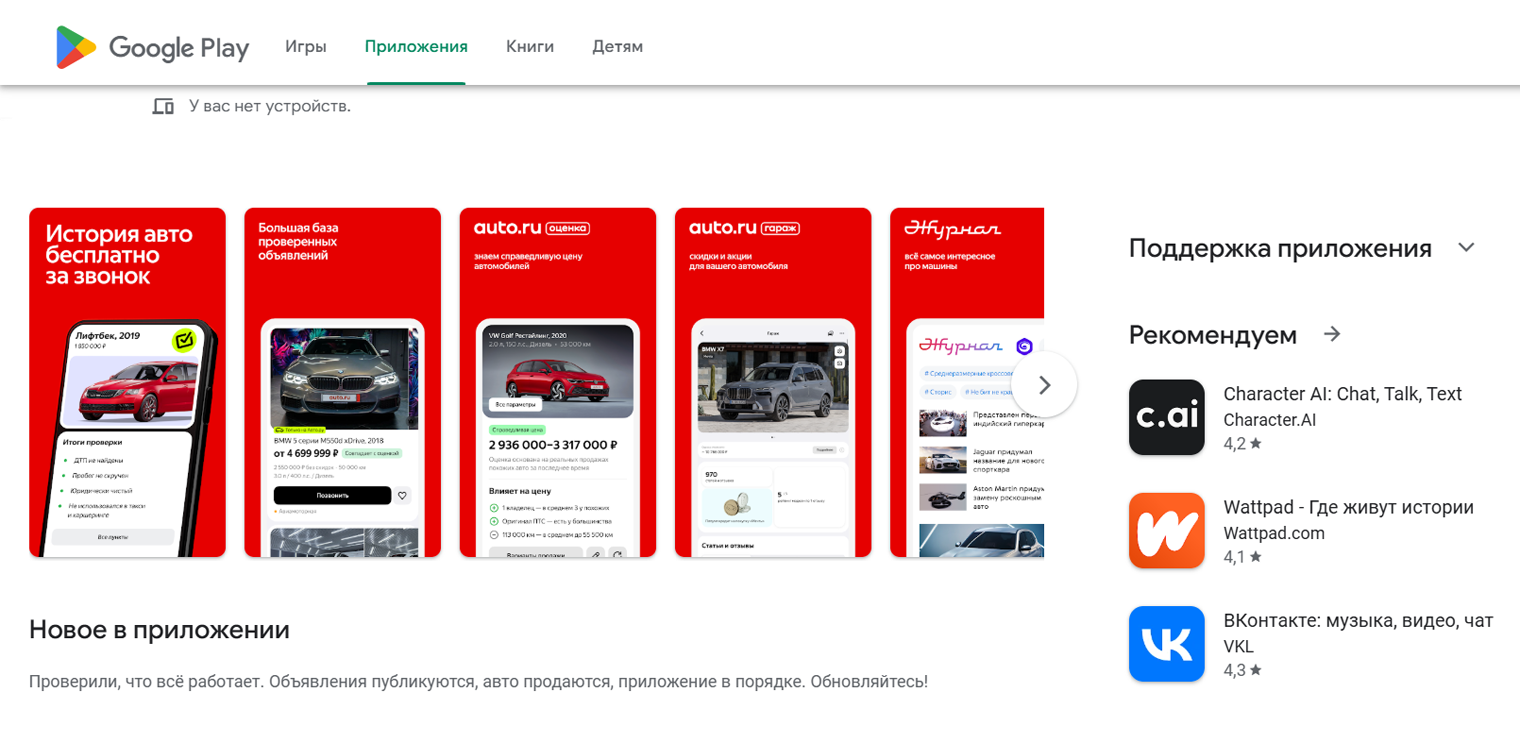Open the Журнал screenshot

(967, 382)
